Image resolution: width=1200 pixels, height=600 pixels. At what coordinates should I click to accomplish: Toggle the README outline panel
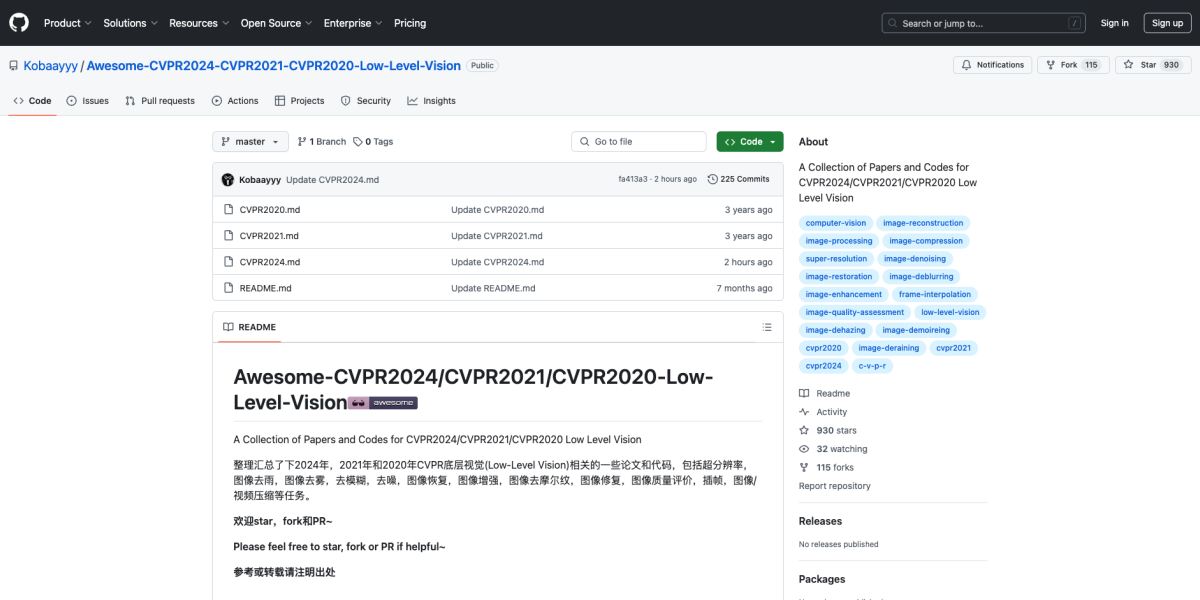[766, 327]
